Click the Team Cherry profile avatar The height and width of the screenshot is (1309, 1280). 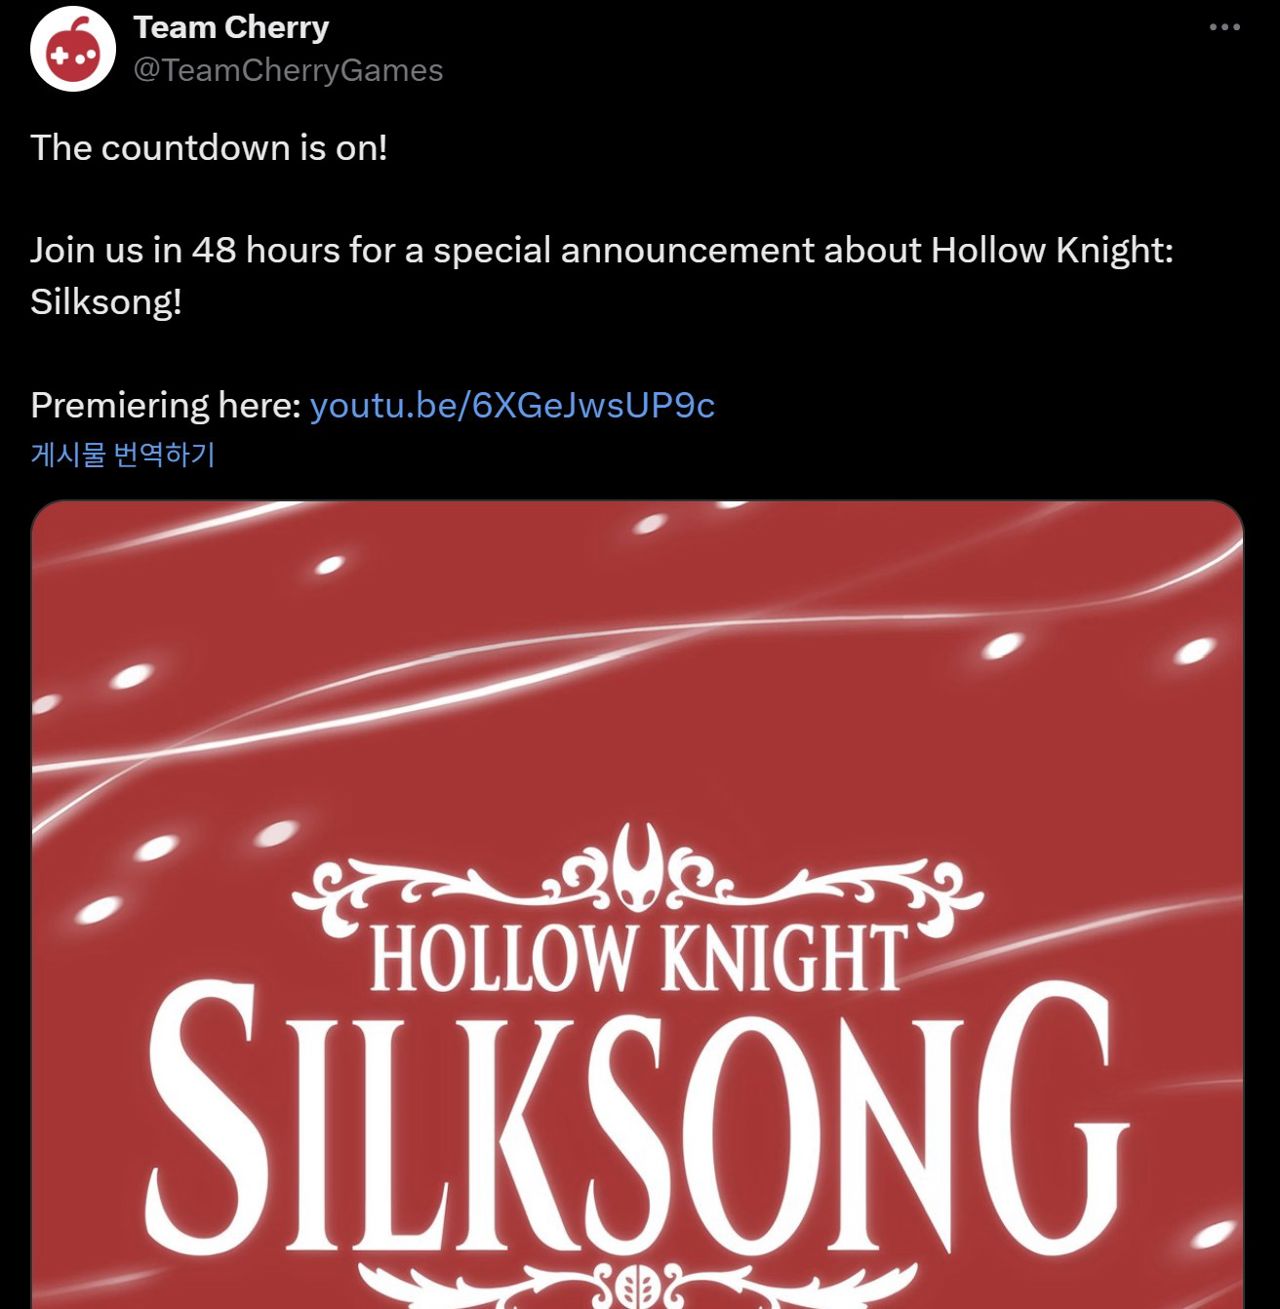(73, 49)
